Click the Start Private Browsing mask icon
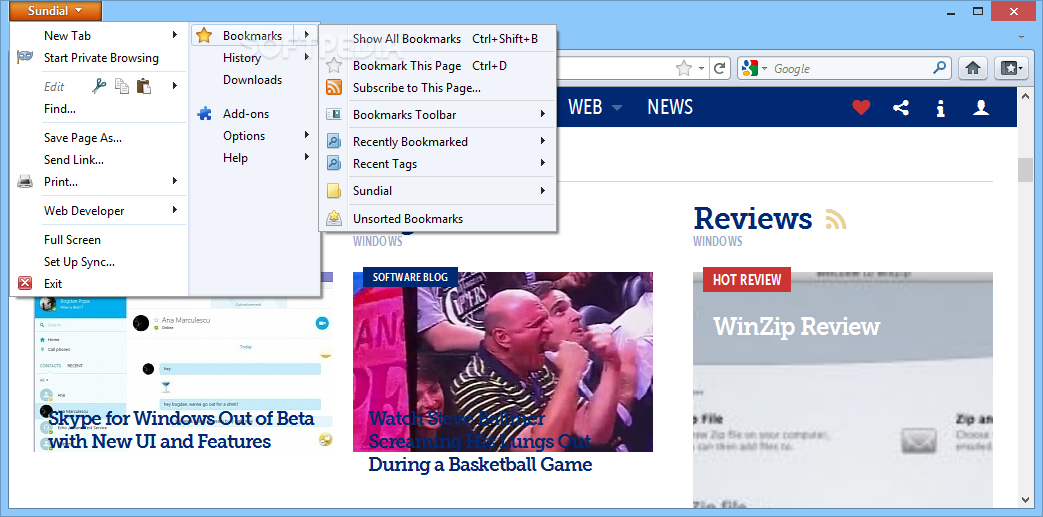1043x517 pixels. coord(25,57)
